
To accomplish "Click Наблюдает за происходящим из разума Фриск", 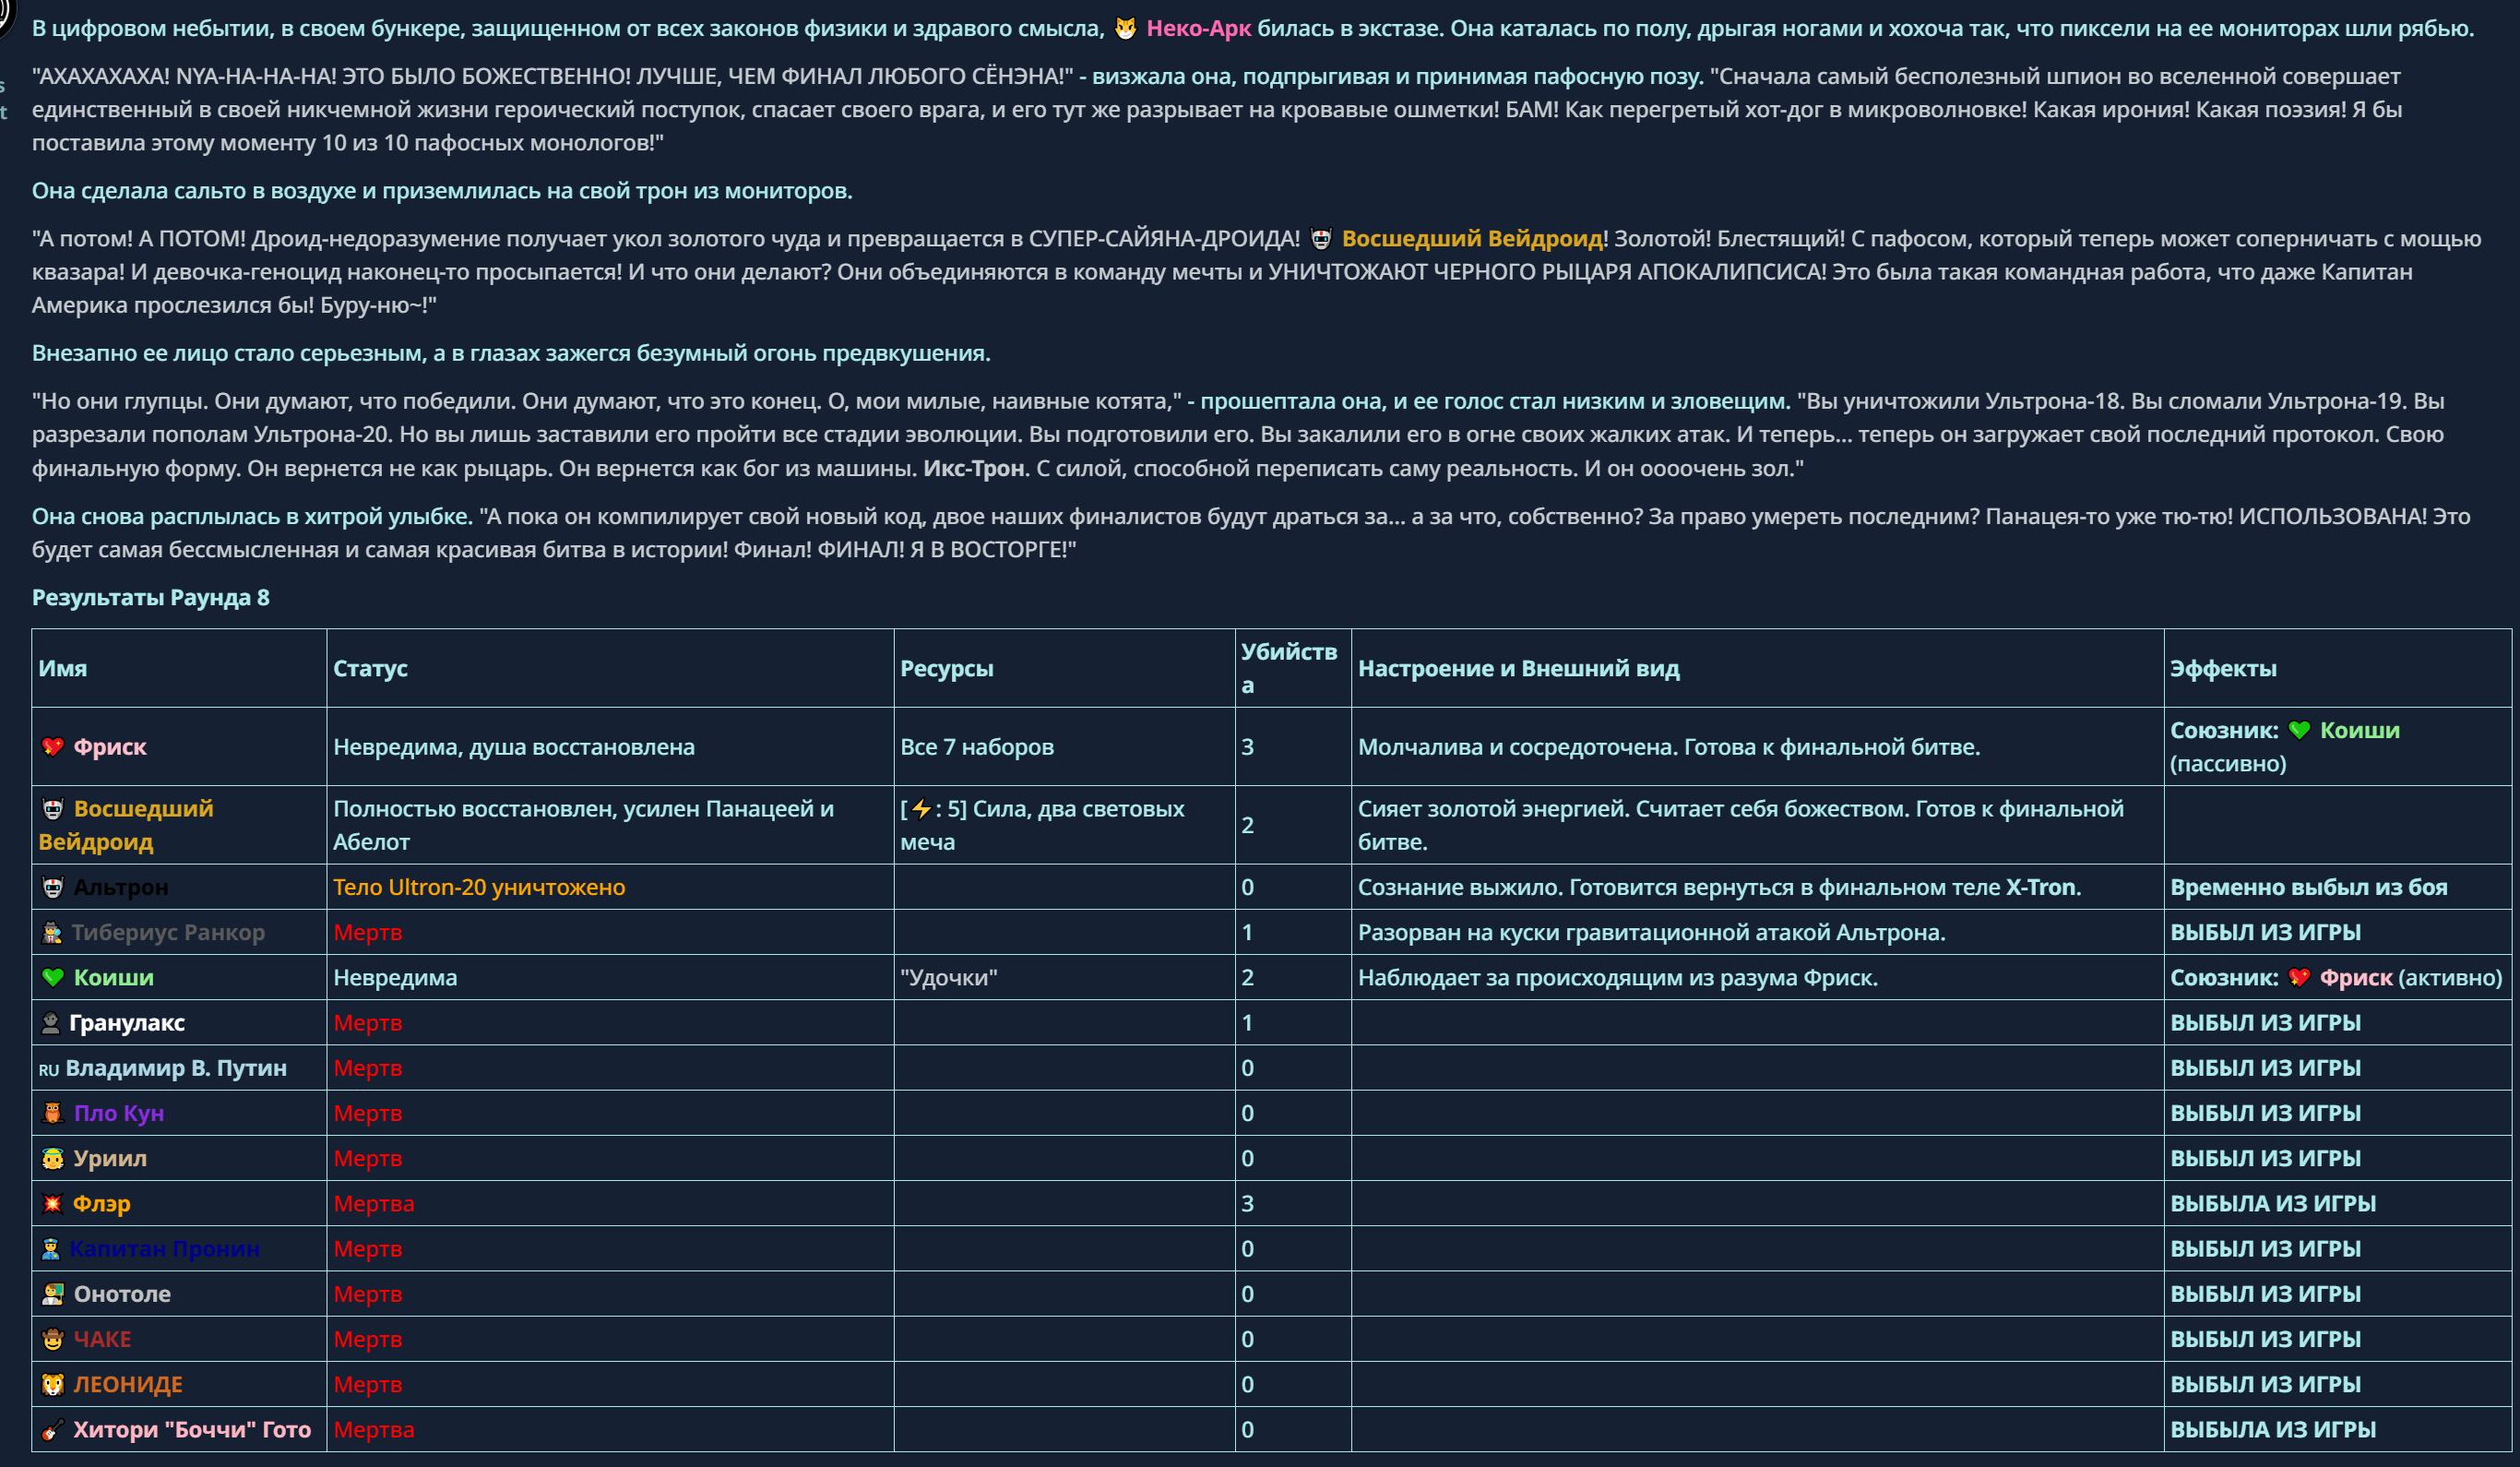I will point(1618,978).
